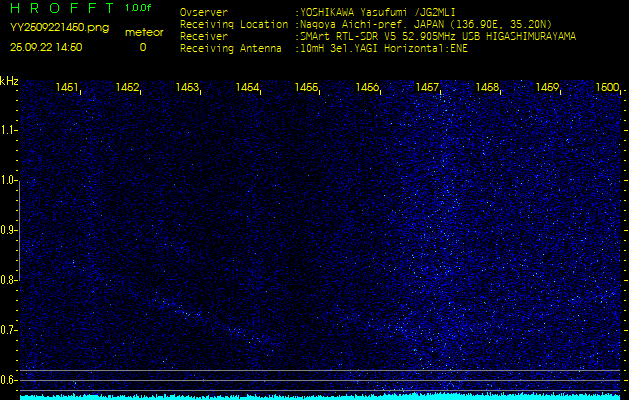Click the Ovserver name YOSHIKAWA Yasufumi /JG2MLI
This screenshot has height=400, width=629.
tap(378, 12)
